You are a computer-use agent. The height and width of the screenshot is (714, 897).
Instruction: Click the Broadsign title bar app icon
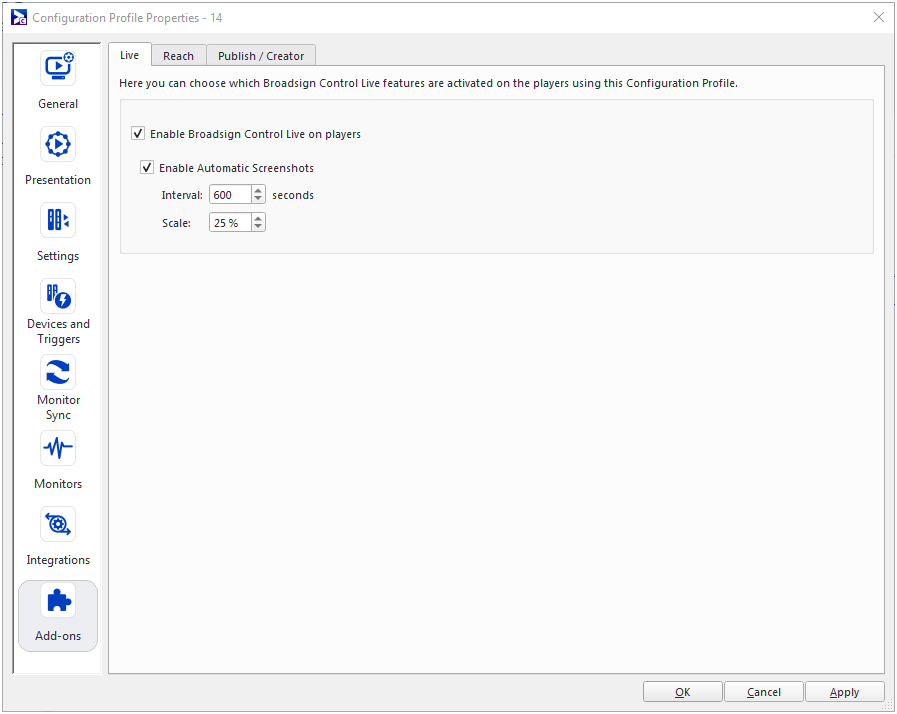tap(19, 17)
